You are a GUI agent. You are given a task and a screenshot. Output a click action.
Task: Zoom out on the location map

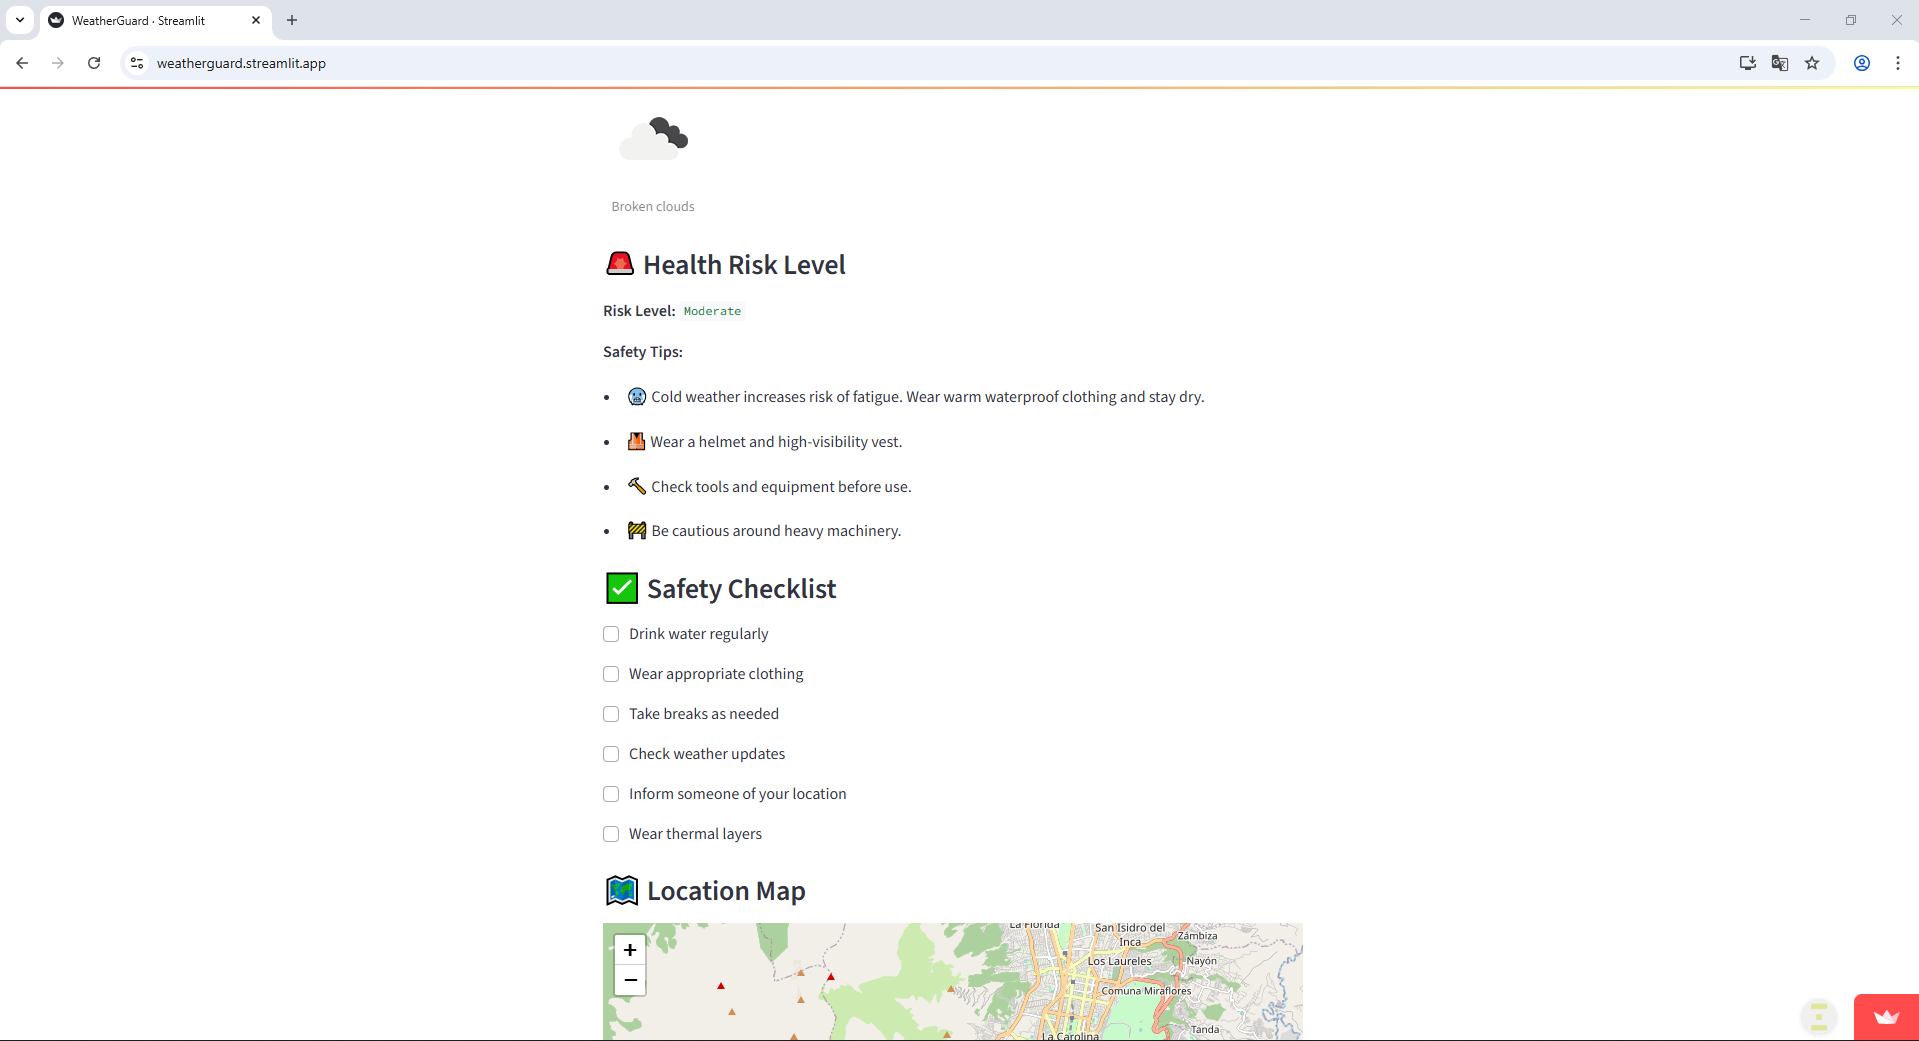pos(630,980)
